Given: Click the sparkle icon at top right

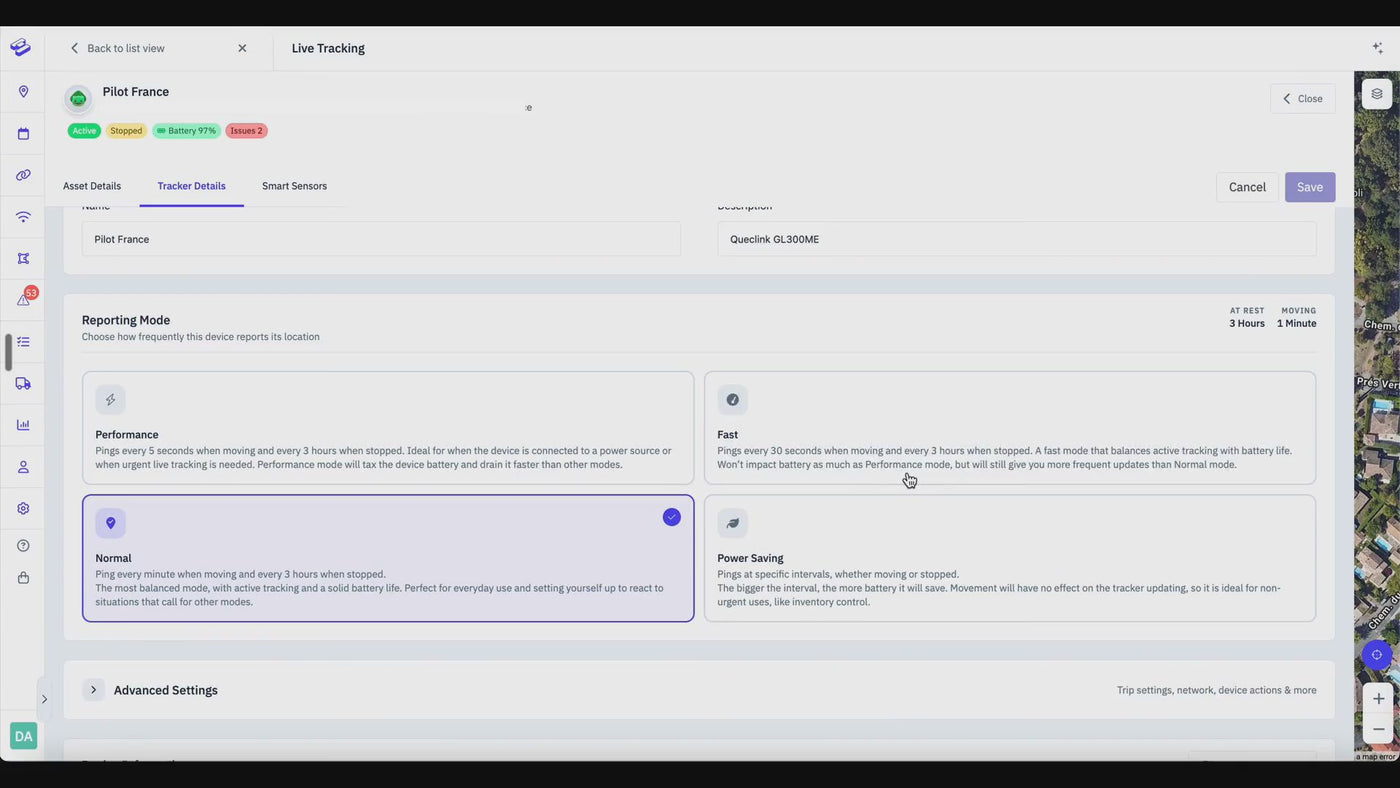Looking at the screenshot, I should tap(1377, 48).
